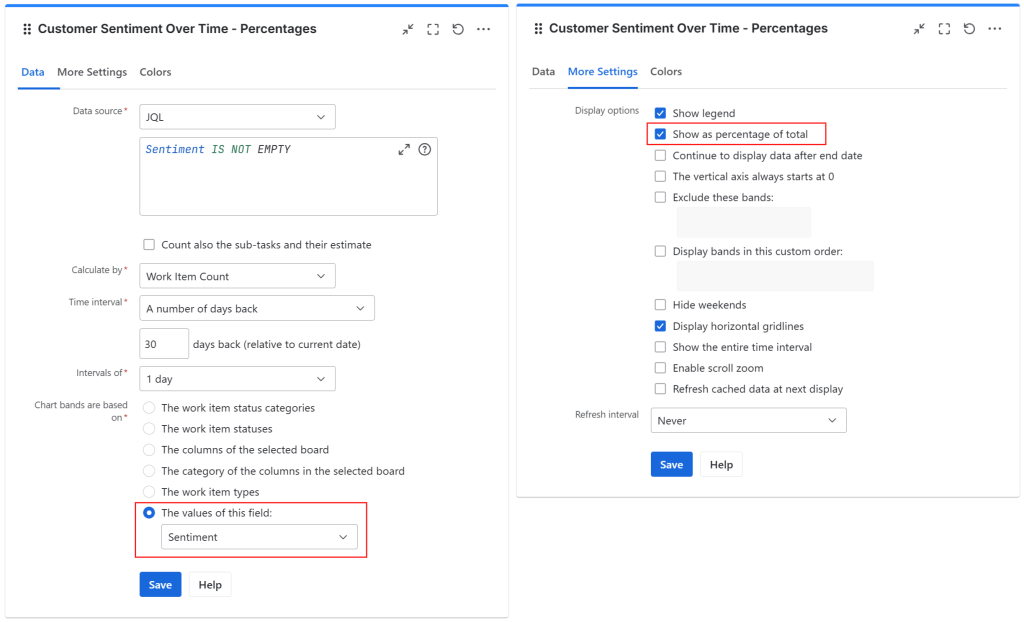Click the Save button under the Sentiment field
Screen dimensions: 1024x622
coord(160,585)
